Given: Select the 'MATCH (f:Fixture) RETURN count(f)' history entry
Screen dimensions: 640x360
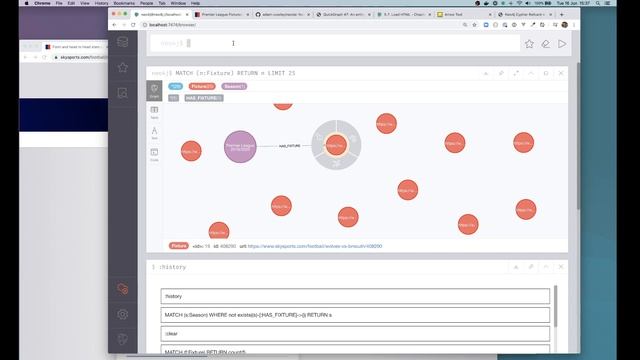Looking at the screenshot, I should click(355, 350).
